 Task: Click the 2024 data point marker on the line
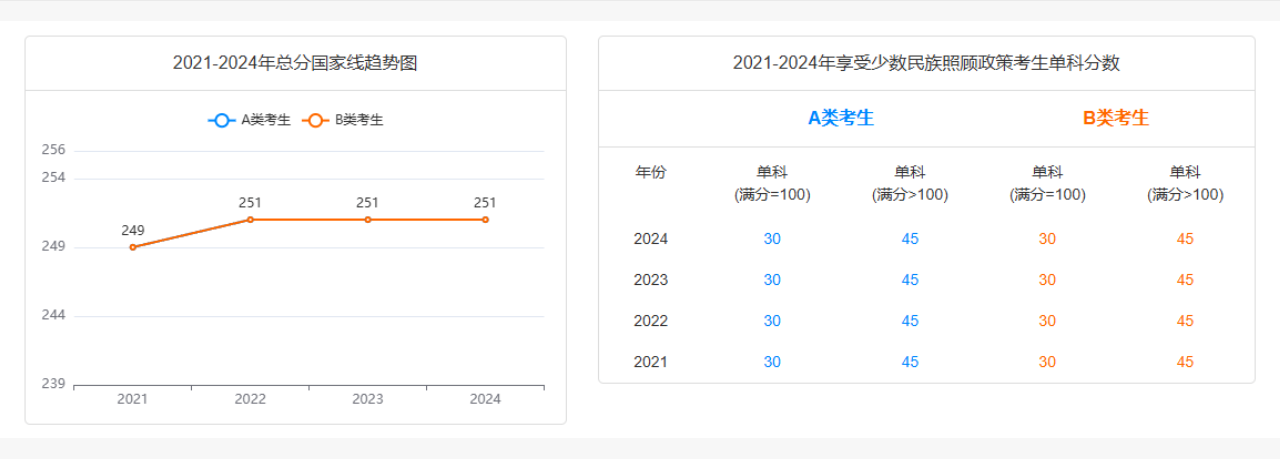point(485,219)
